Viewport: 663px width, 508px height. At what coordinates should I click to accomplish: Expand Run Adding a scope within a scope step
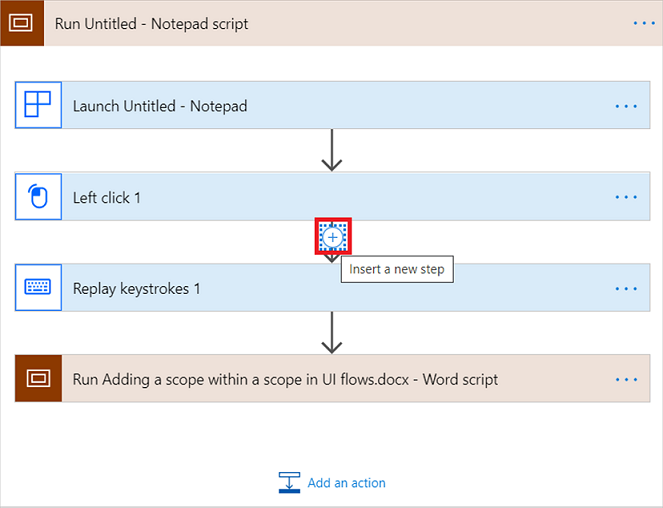point(332,378)
